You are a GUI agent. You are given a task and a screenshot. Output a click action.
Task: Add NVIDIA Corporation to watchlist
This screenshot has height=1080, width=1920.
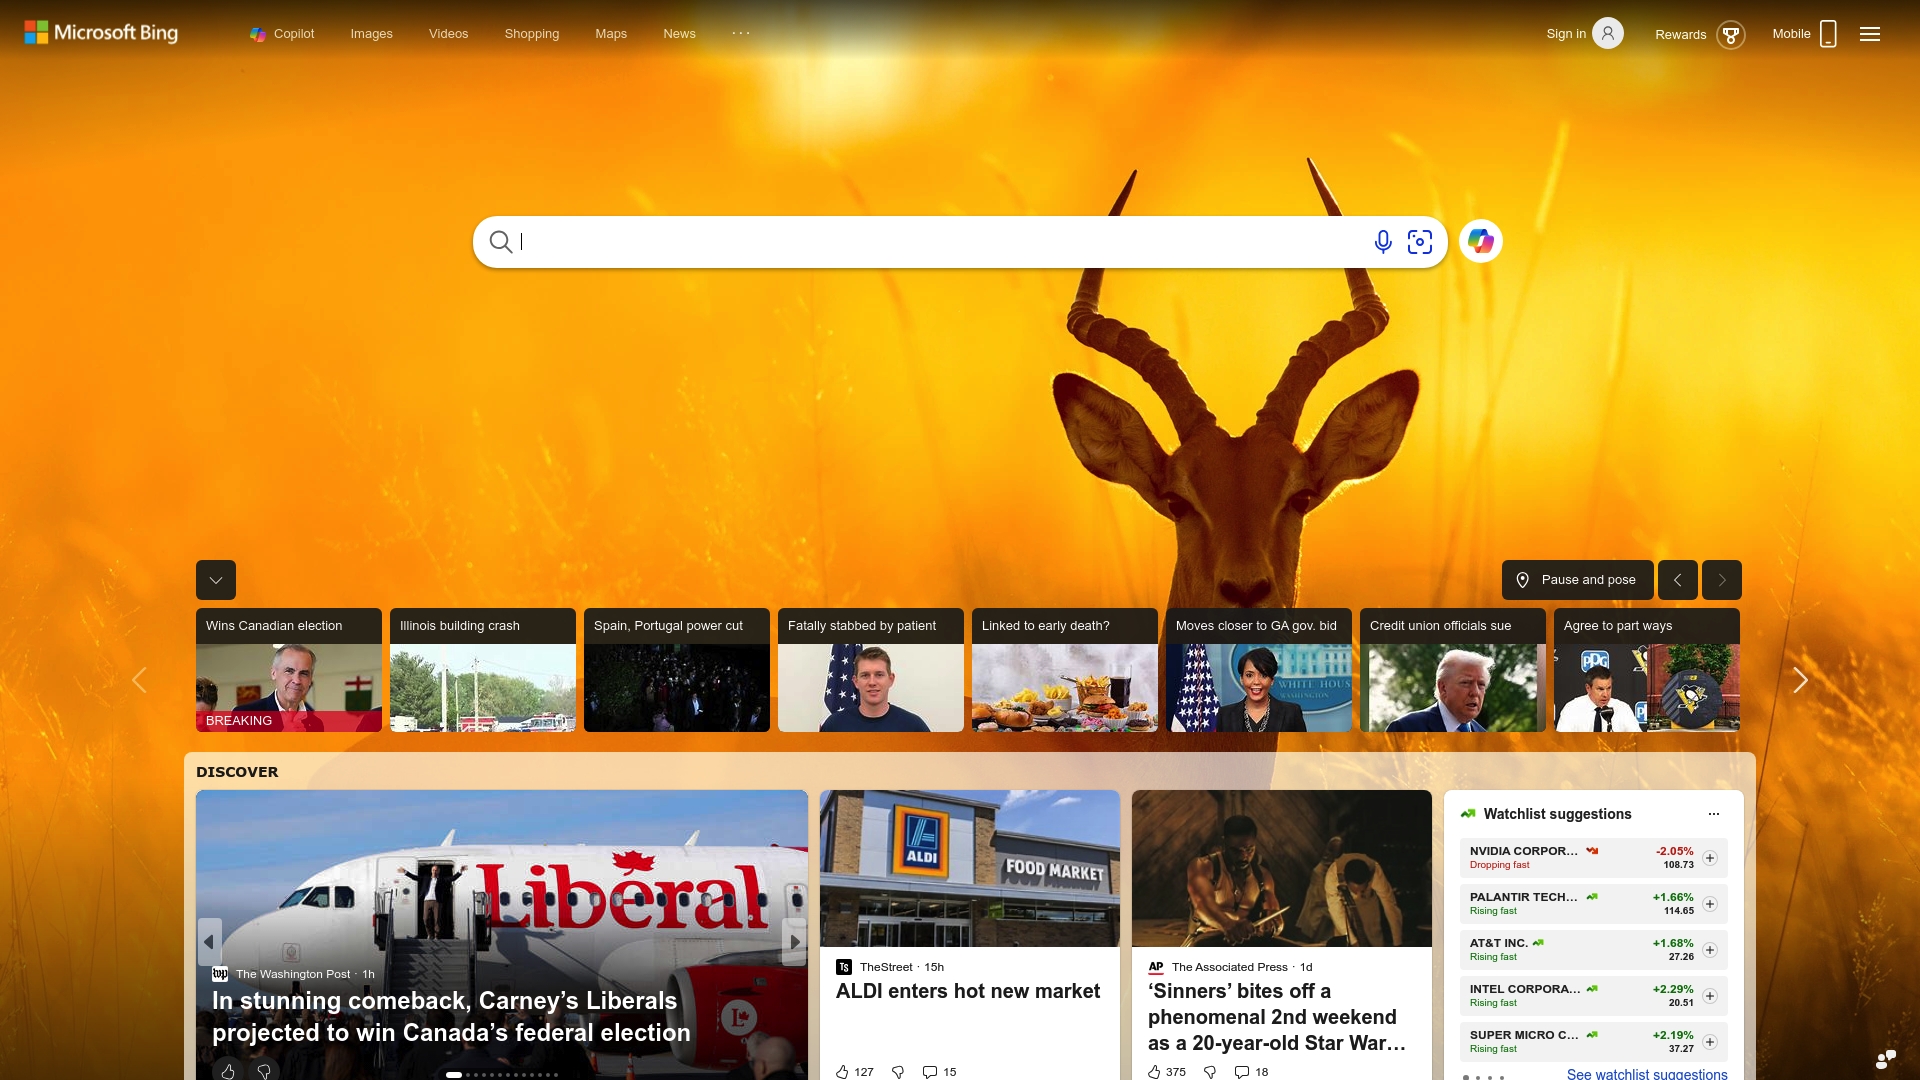coord(1710,858)
